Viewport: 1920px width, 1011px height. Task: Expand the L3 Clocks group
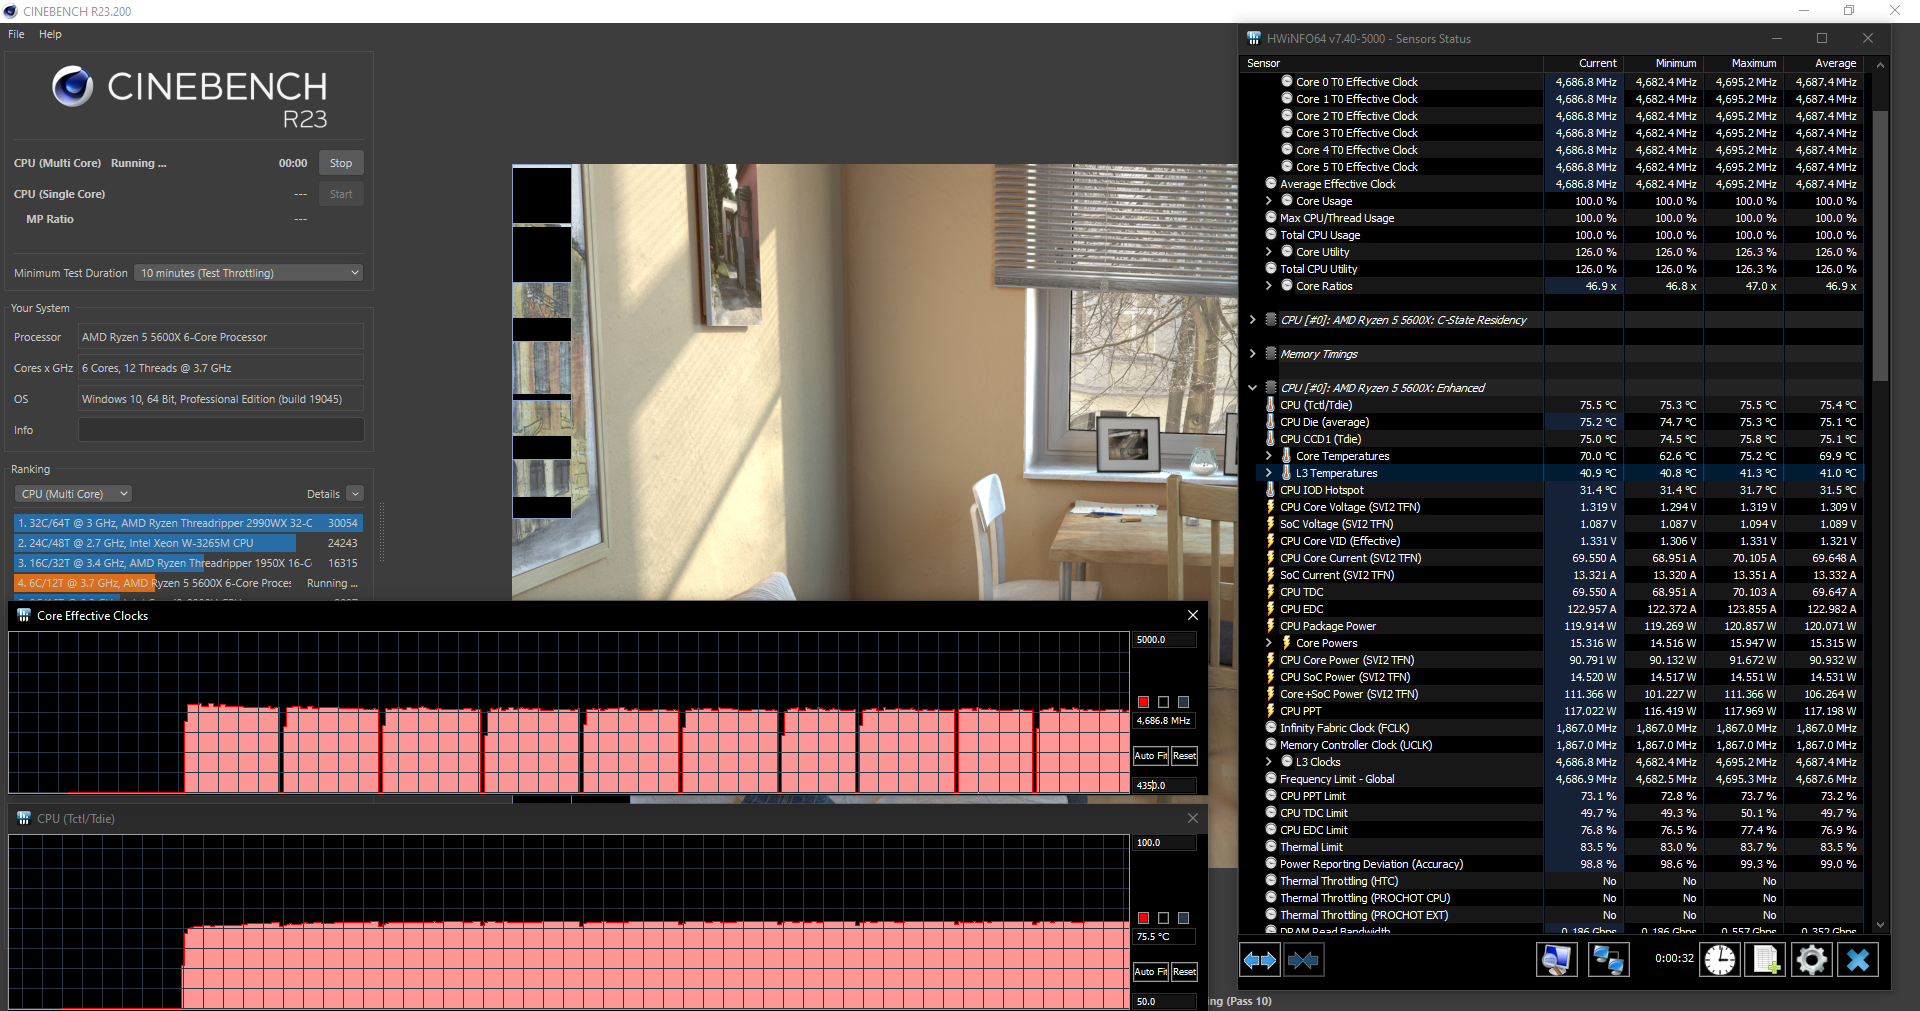[1269, 762]
